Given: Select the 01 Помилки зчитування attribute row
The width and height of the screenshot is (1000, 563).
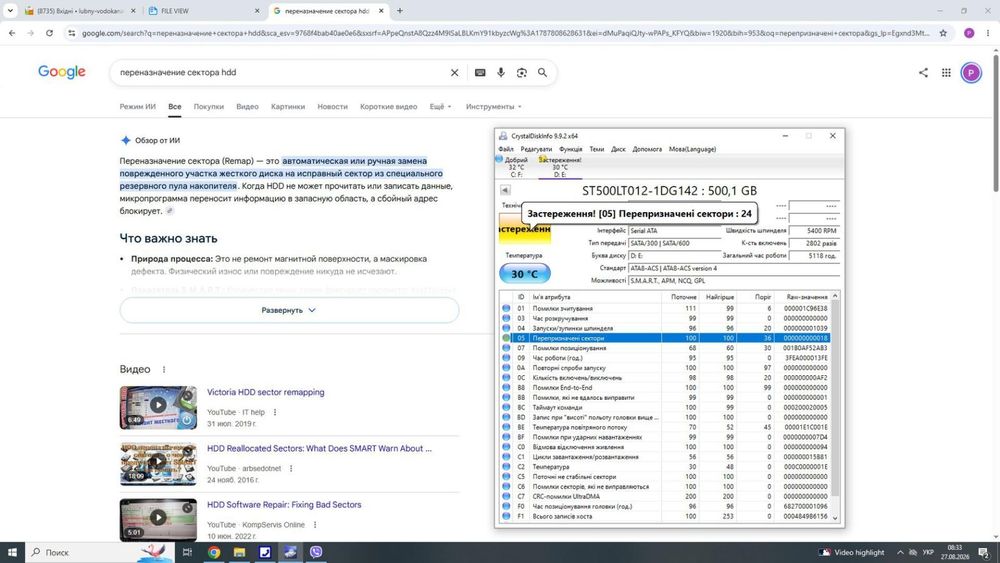Looking at the screenshot, I should tap(665, 308).
